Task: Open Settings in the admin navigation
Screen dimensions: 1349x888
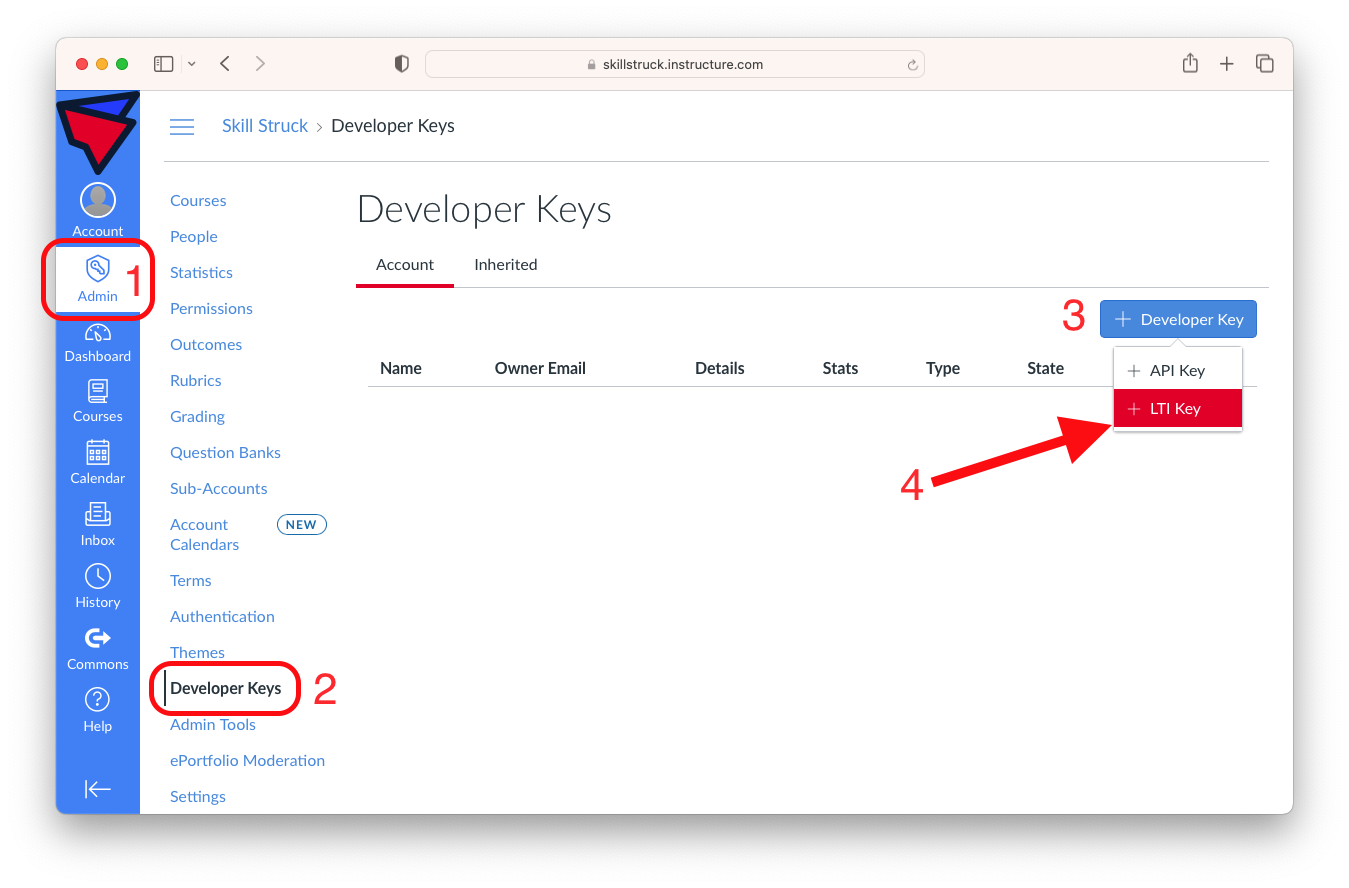Action: tap(197, 796)
